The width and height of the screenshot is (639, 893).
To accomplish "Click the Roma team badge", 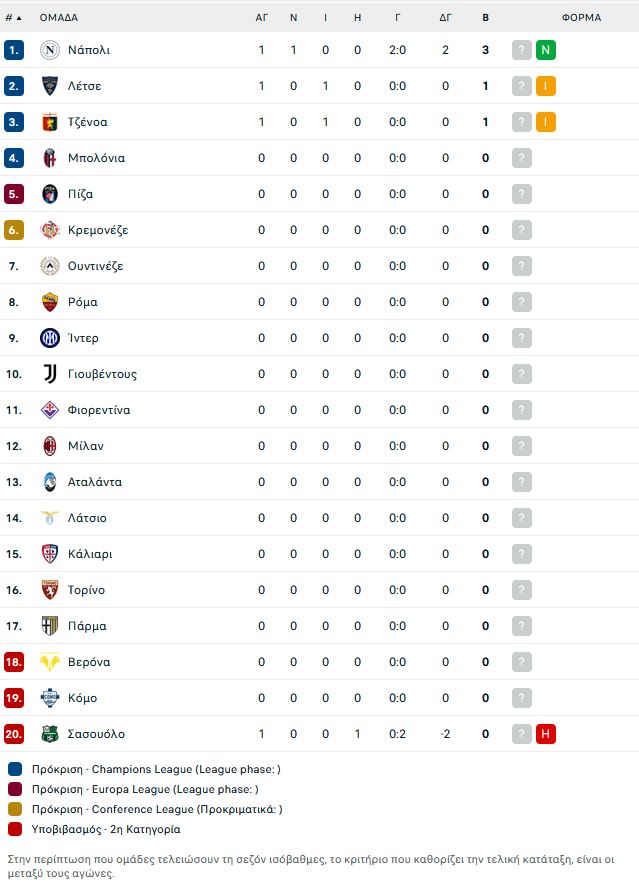I will pyautogui.click(x=50, y=302).
